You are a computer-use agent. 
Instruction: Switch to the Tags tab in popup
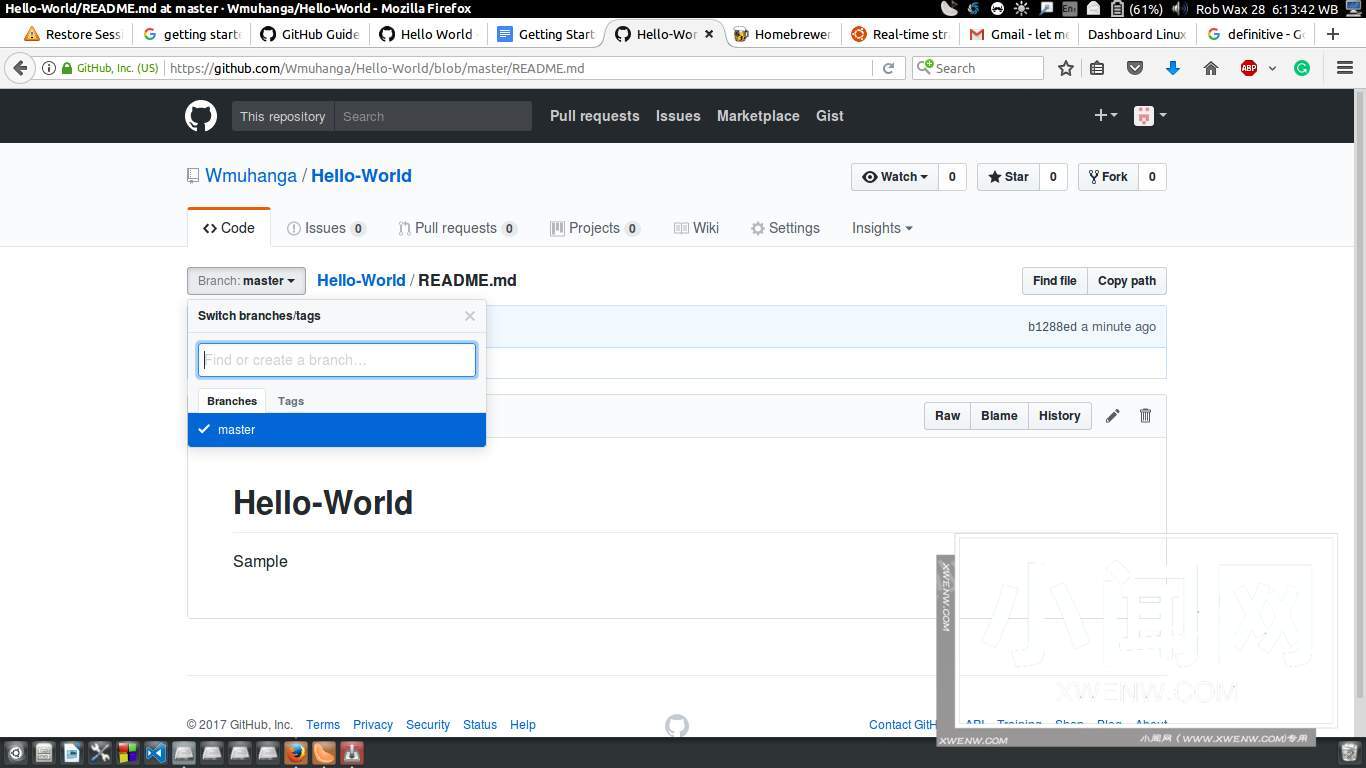[291, 401]
